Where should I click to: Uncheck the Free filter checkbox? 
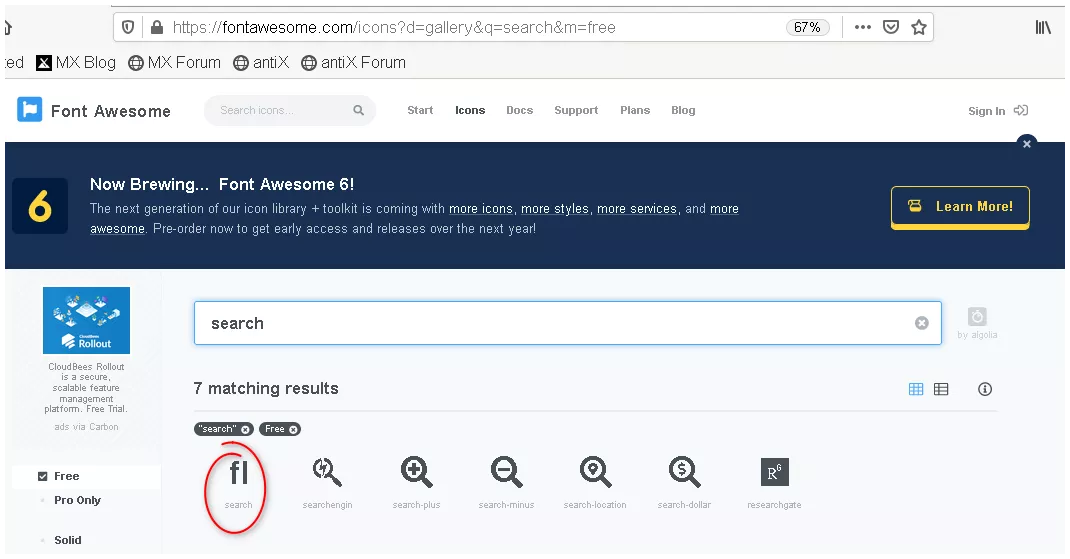pyautogui.click(x=42, y=476)
